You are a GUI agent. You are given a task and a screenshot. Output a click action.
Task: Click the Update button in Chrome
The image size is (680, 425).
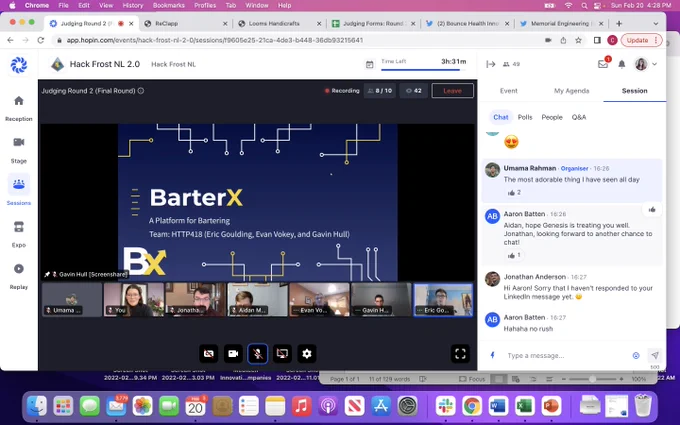[641, 40]
